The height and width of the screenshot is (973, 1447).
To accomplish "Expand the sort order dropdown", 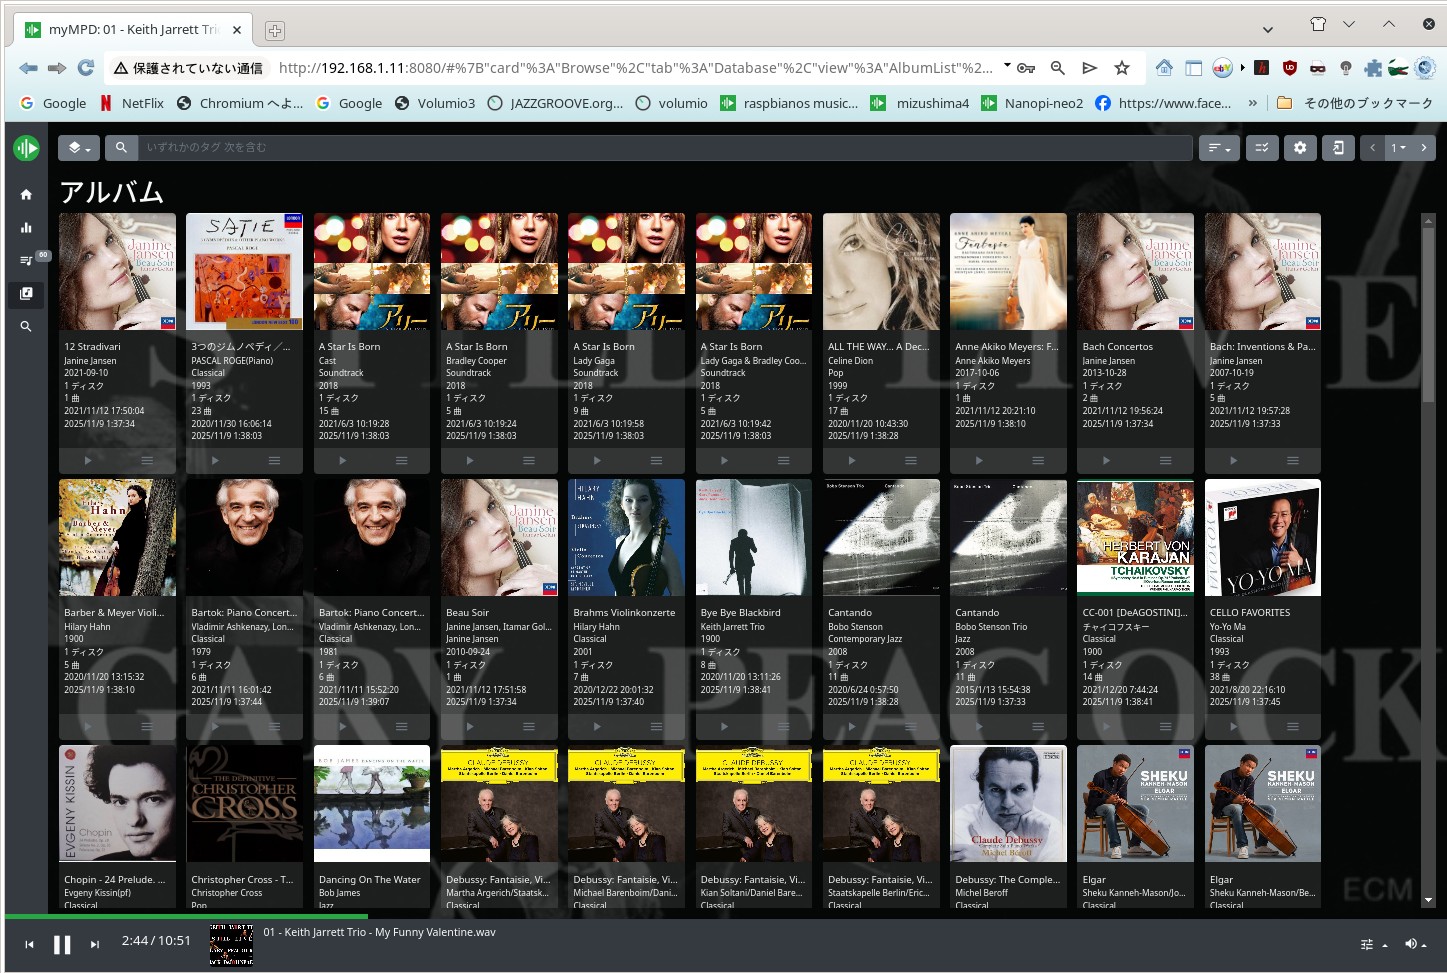I will pyautogui.click(x=1218, y=148).
